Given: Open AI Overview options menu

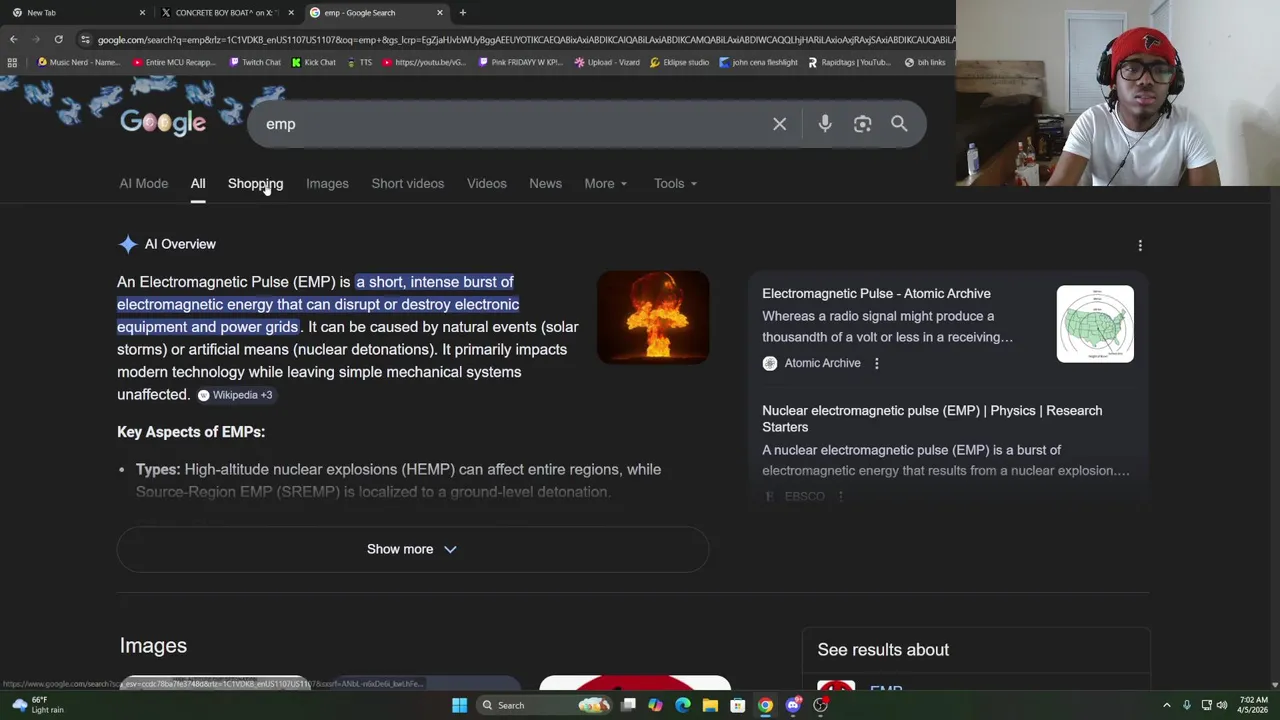Looking at the screenshot, I should (x=1140, y=245).
